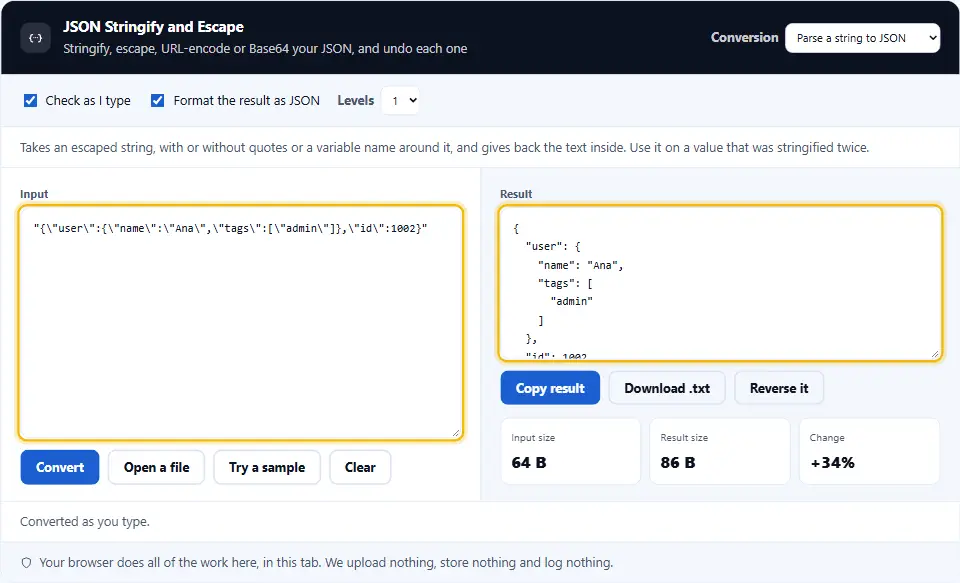Screen dimensions: 960x583
Task: Click Download .txt button
Action: (667, 388)
